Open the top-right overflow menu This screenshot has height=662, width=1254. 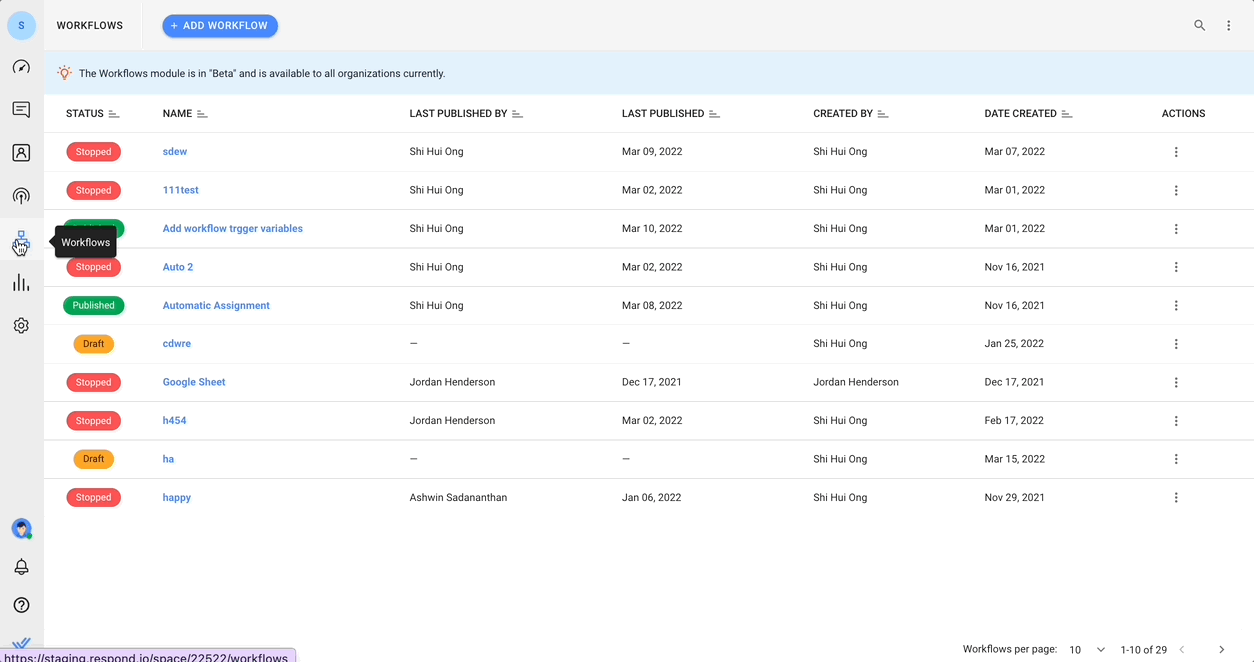coord(1228,25)
